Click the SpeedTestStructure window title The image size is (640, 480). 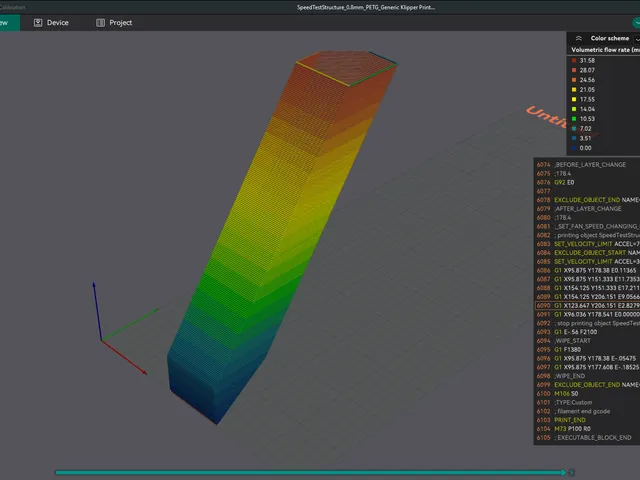pyautogui.click(x=366, y=7)
